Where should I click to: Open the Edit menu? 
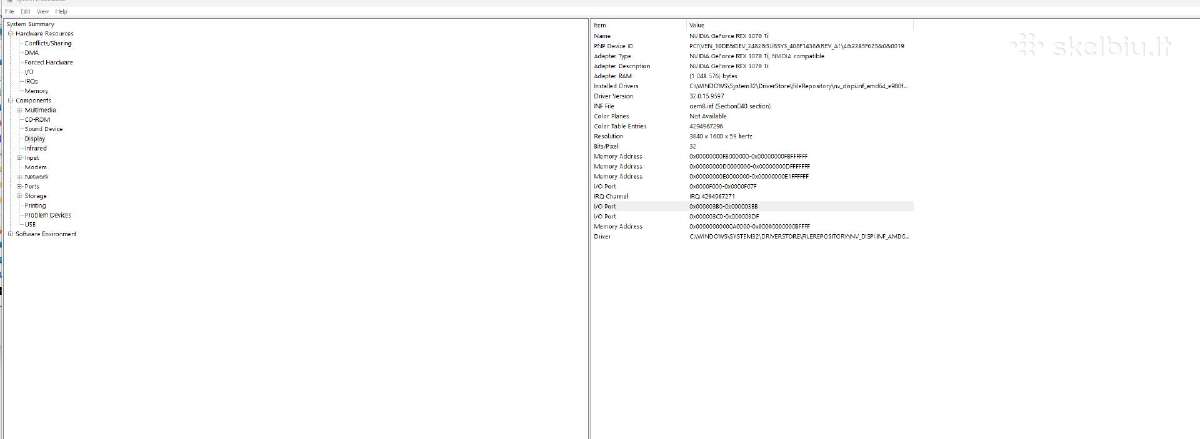25,11
